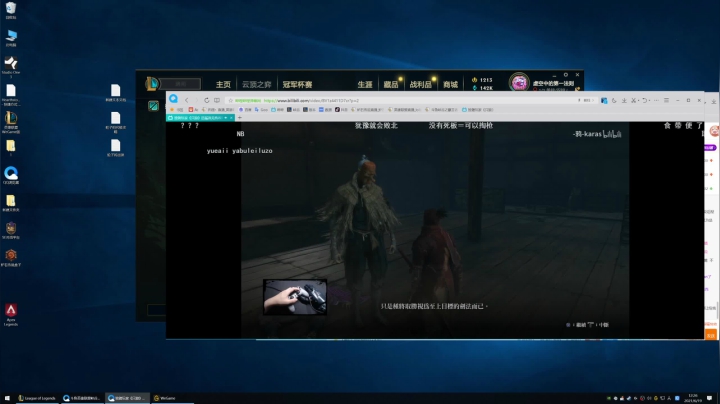Viewport: 720px width, 404px height.
Task: Launch Studio One from the desktop
Action: click(x=11, y=66)
